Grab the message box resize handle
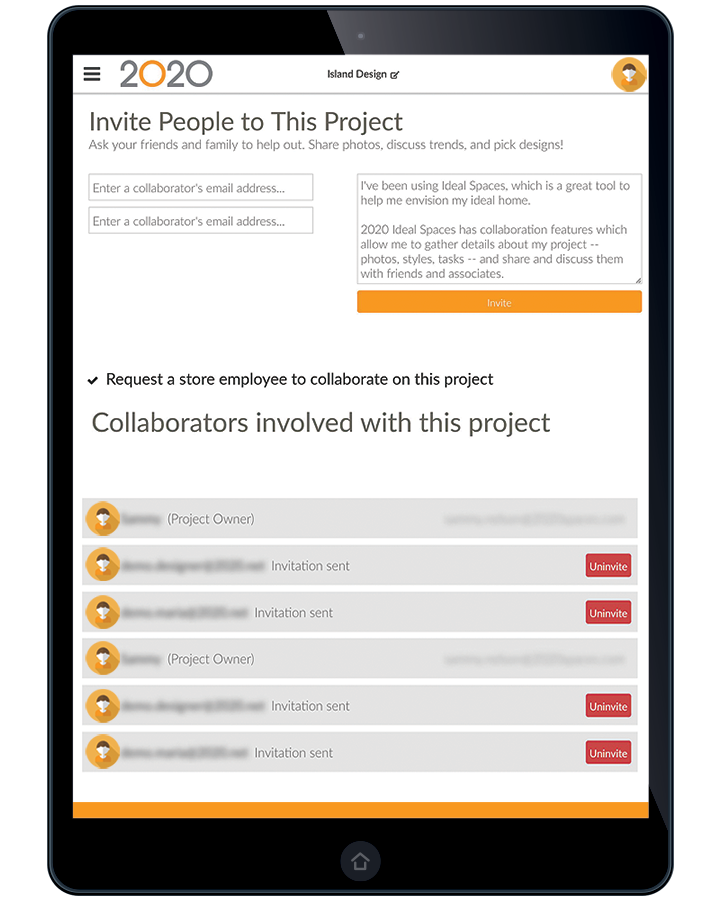 (x=638, y=280)
